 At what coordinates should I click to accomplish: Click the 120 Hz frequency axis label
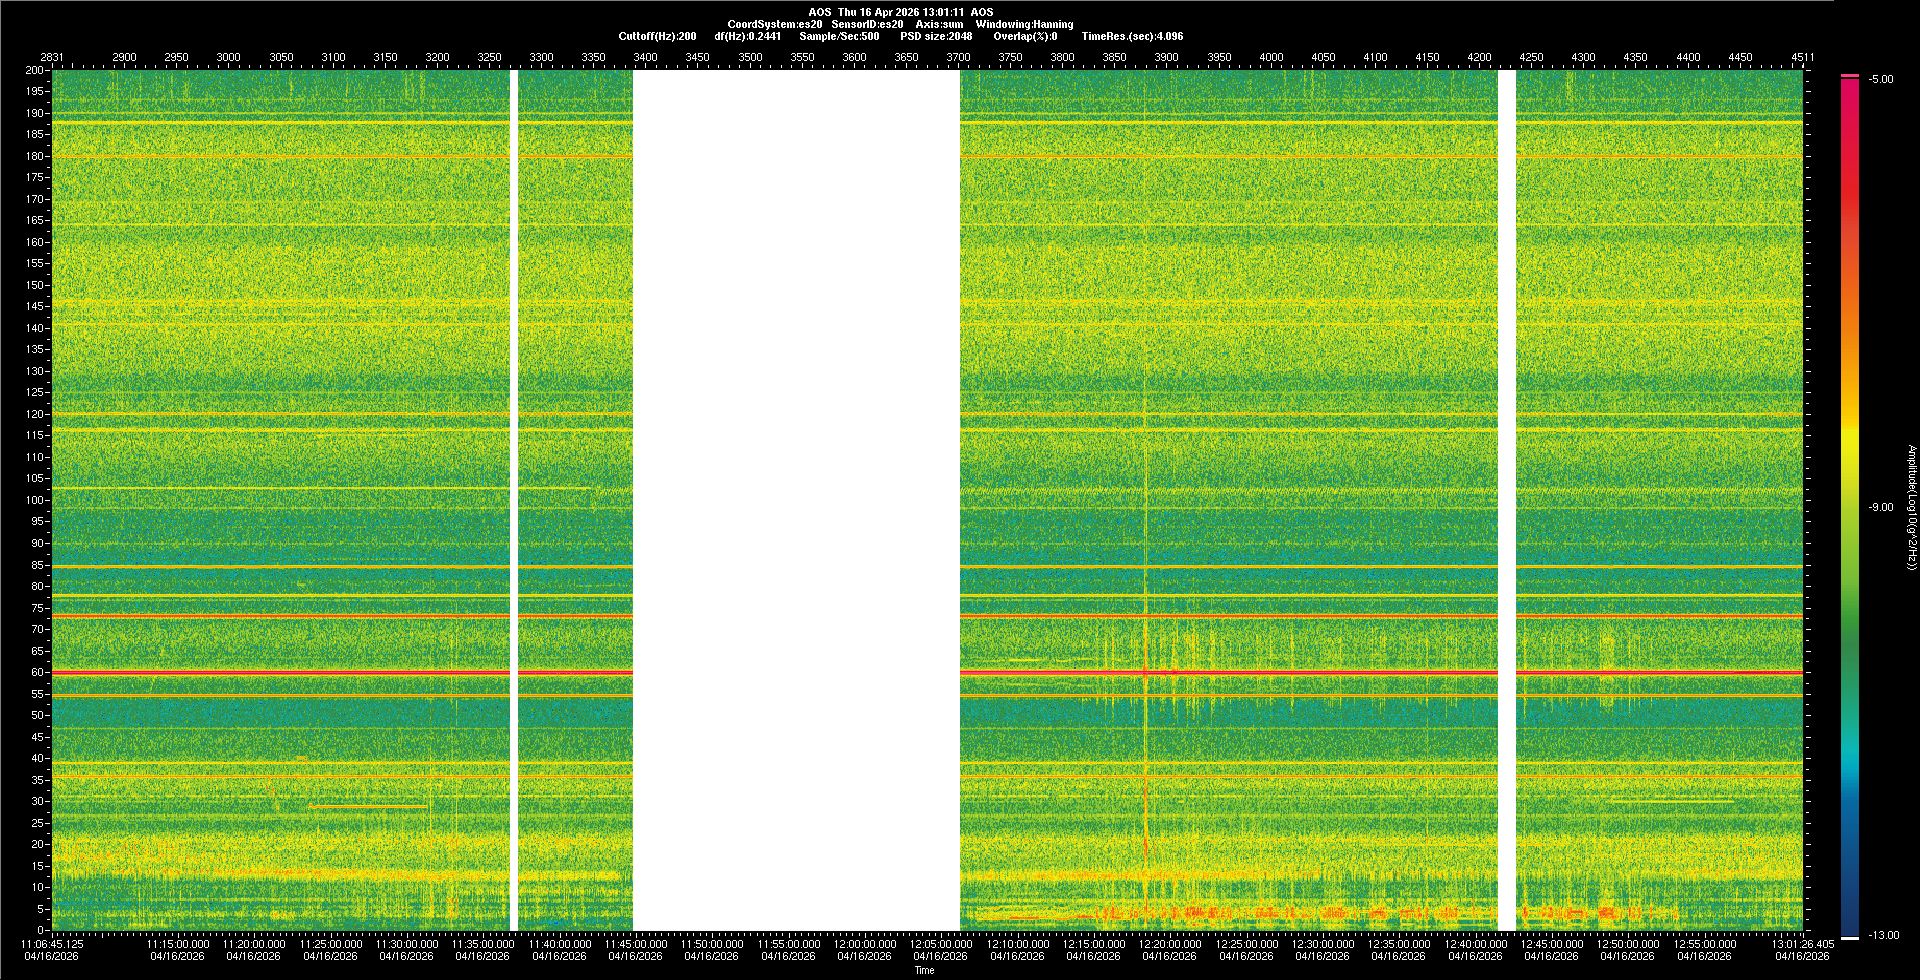tap(34, 414)
